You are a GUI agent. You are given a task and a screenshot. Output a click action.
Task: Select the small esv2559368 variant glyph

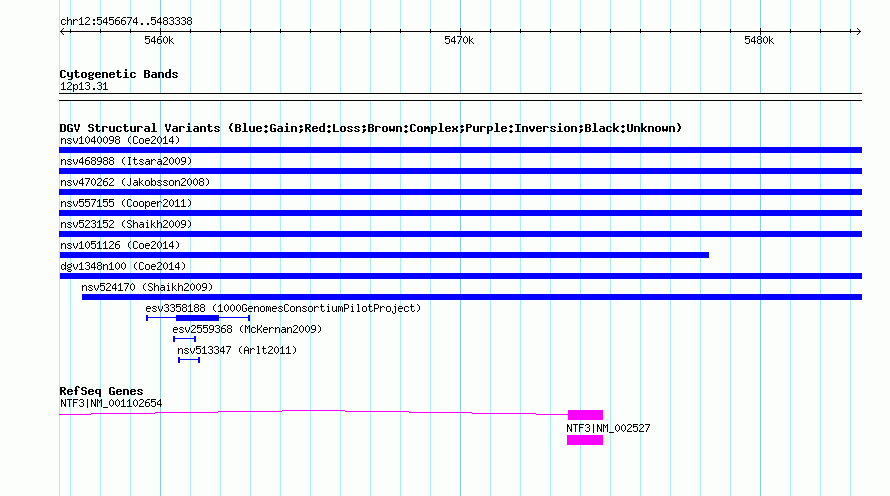pos(184,339)
